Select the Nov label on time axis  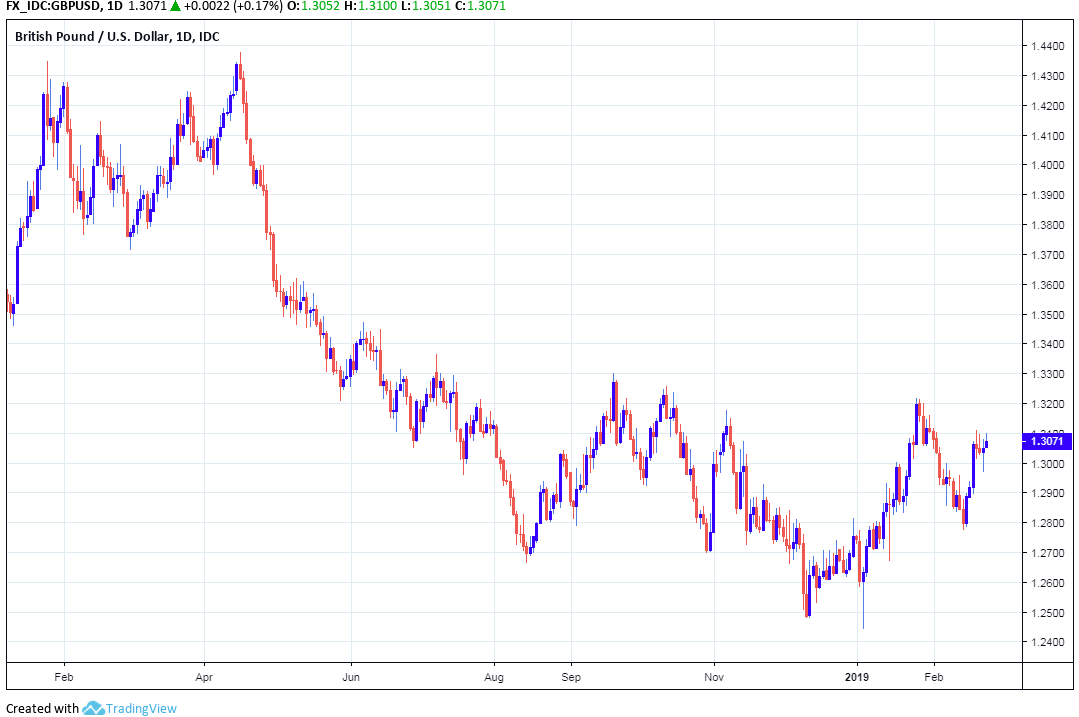[x=714, y=675]
